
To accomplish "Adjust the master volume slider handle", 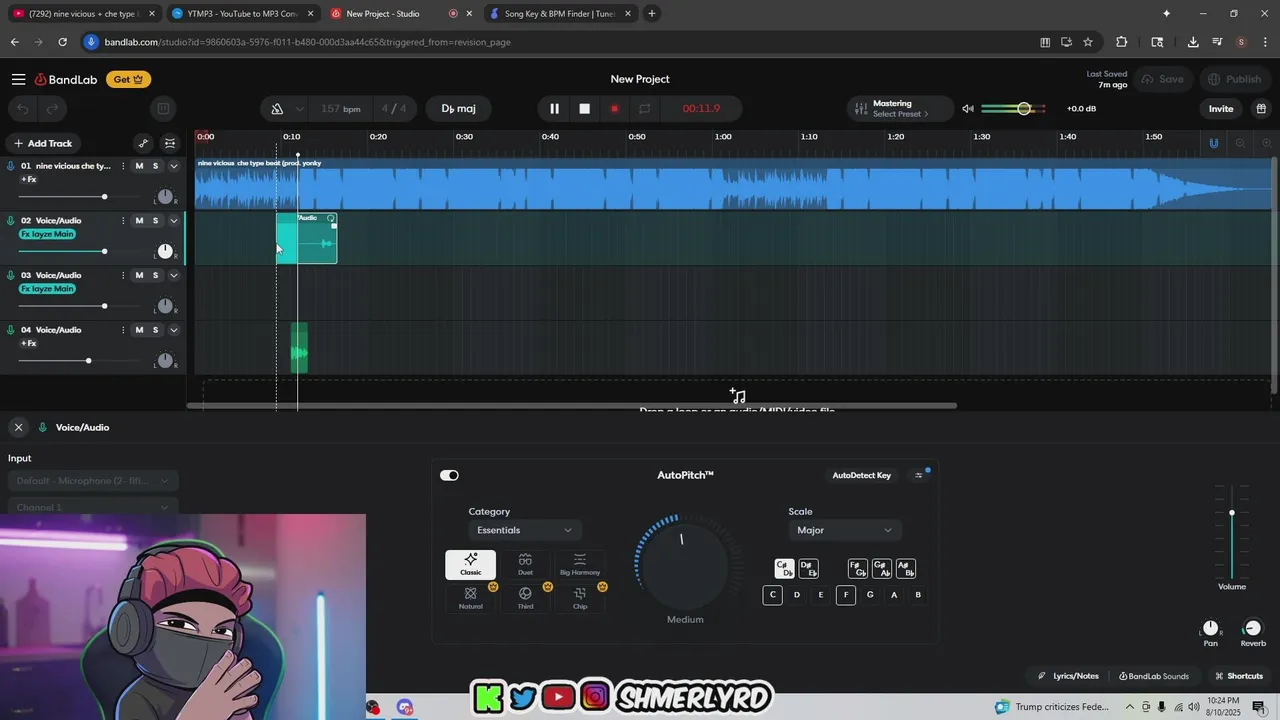I will pos(1023,108).
